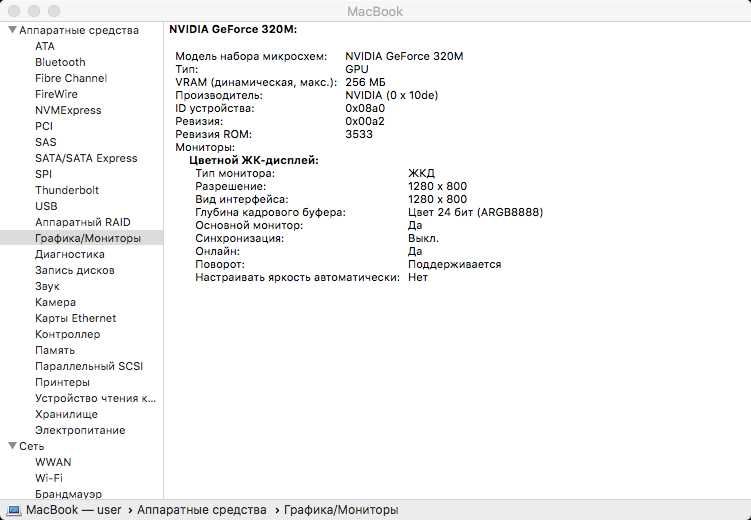Click the GPU type value
Screen dimensions: 751x520
tap(357, 69)
